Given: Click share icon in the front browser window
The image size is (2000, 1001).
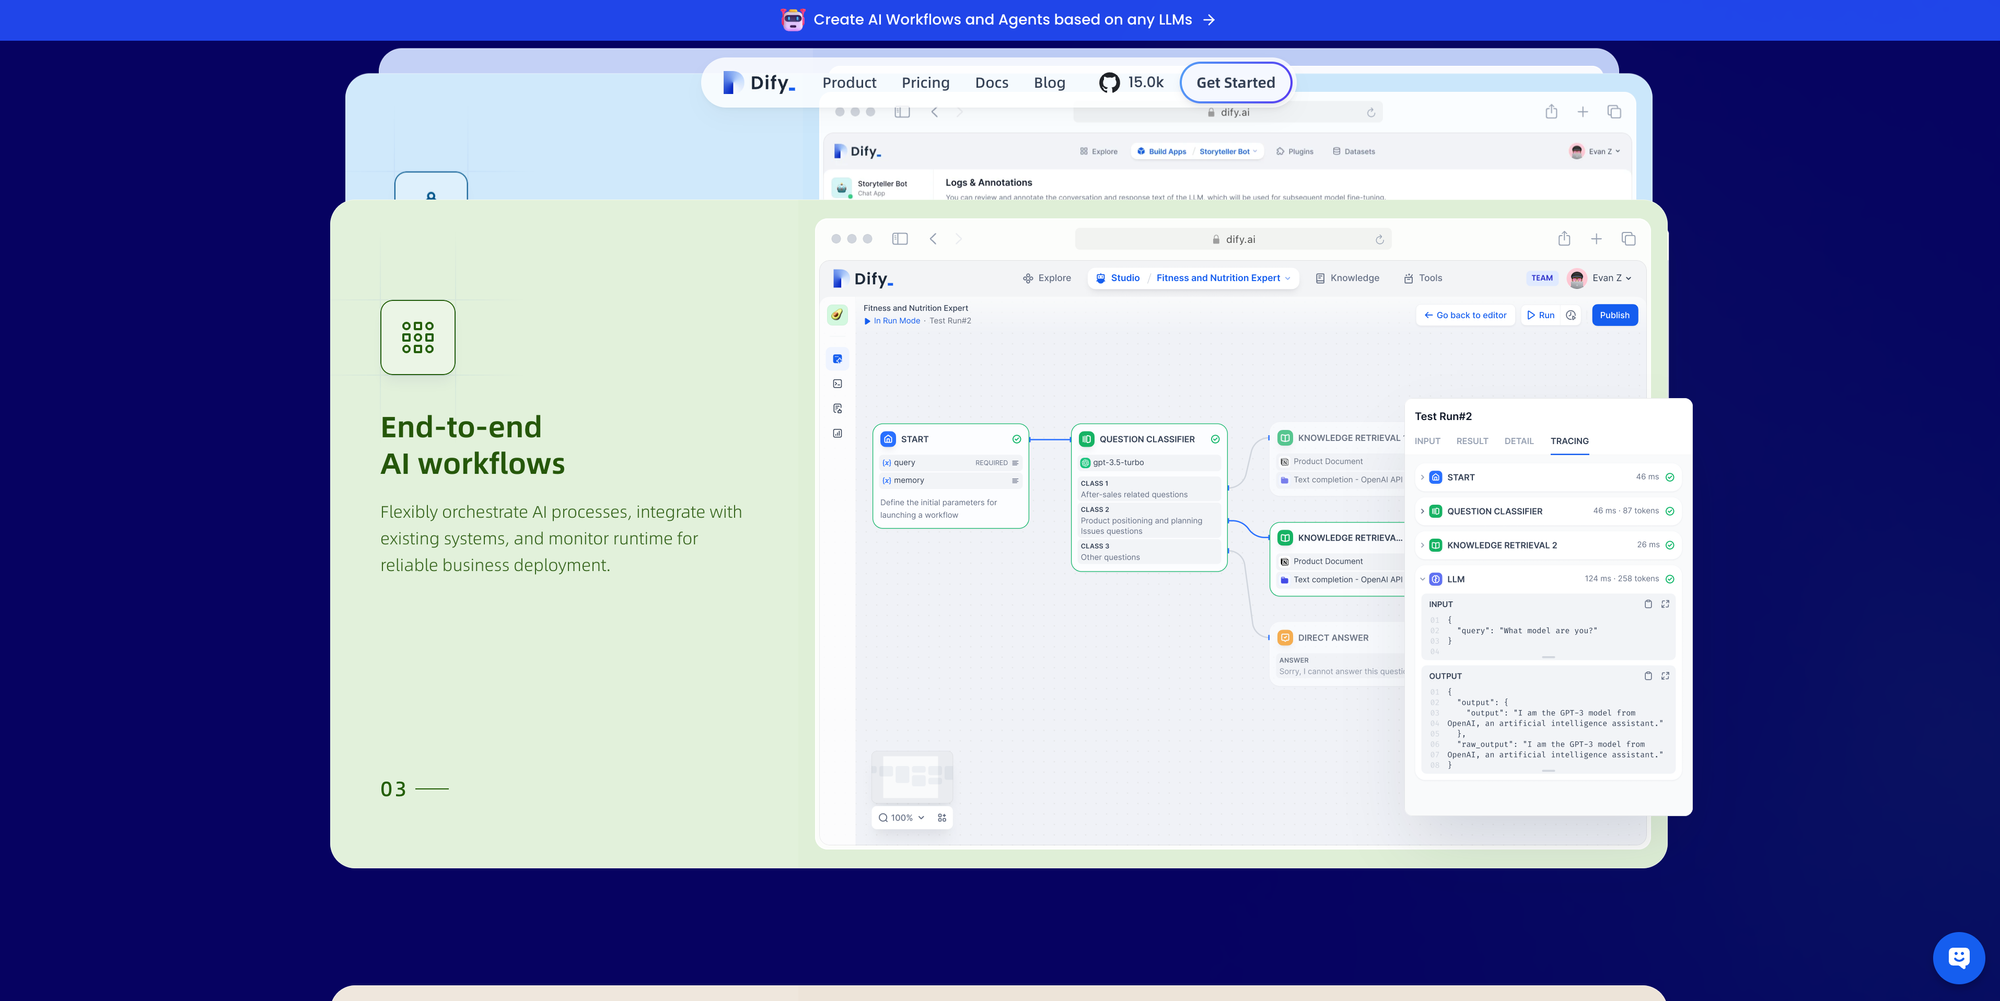Looking at the screenshot, I should point(1564,239).
